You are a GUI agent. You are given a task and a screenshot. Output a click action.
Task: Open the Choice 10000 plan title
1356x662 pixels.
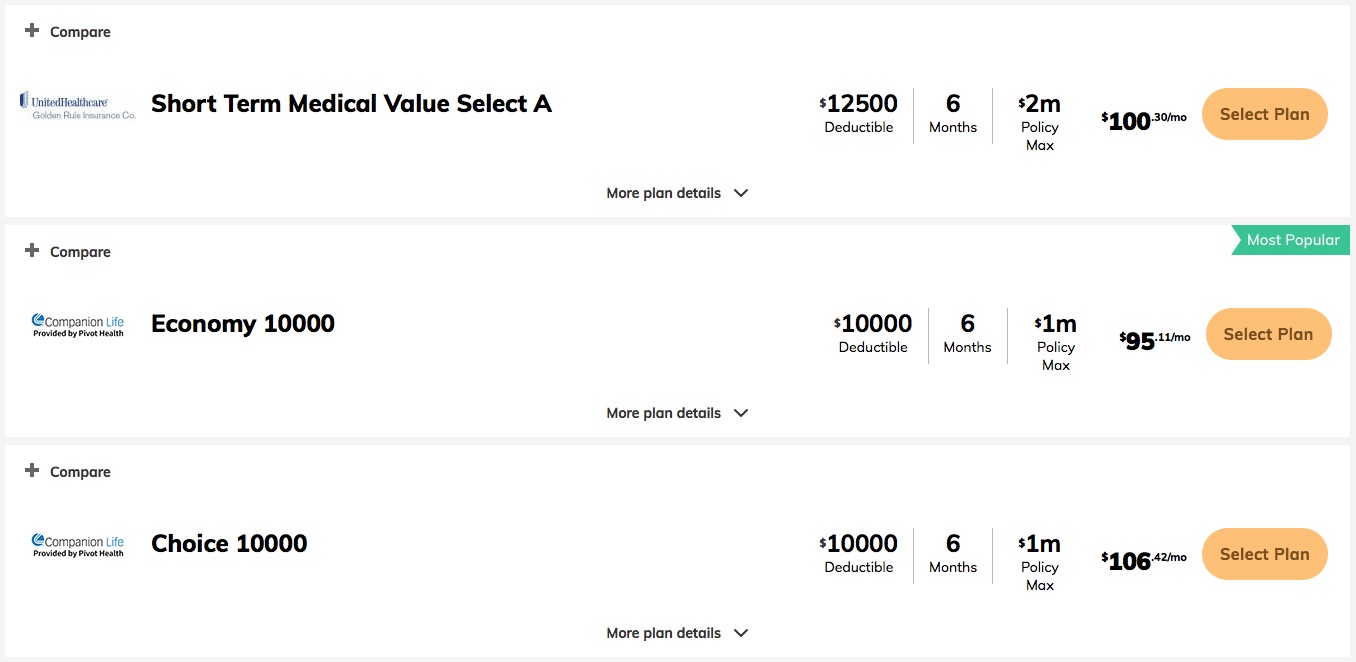click(229, 544)
